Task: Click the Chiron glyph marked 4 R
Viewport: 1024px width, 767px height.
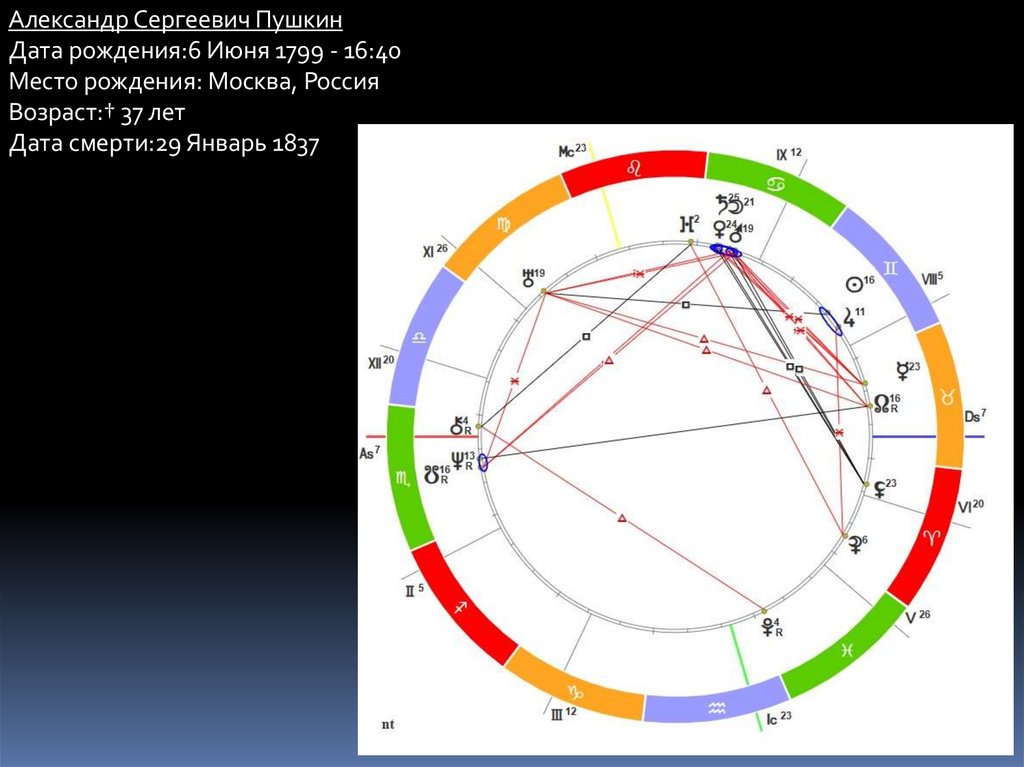Action: [x=456, y=427]
